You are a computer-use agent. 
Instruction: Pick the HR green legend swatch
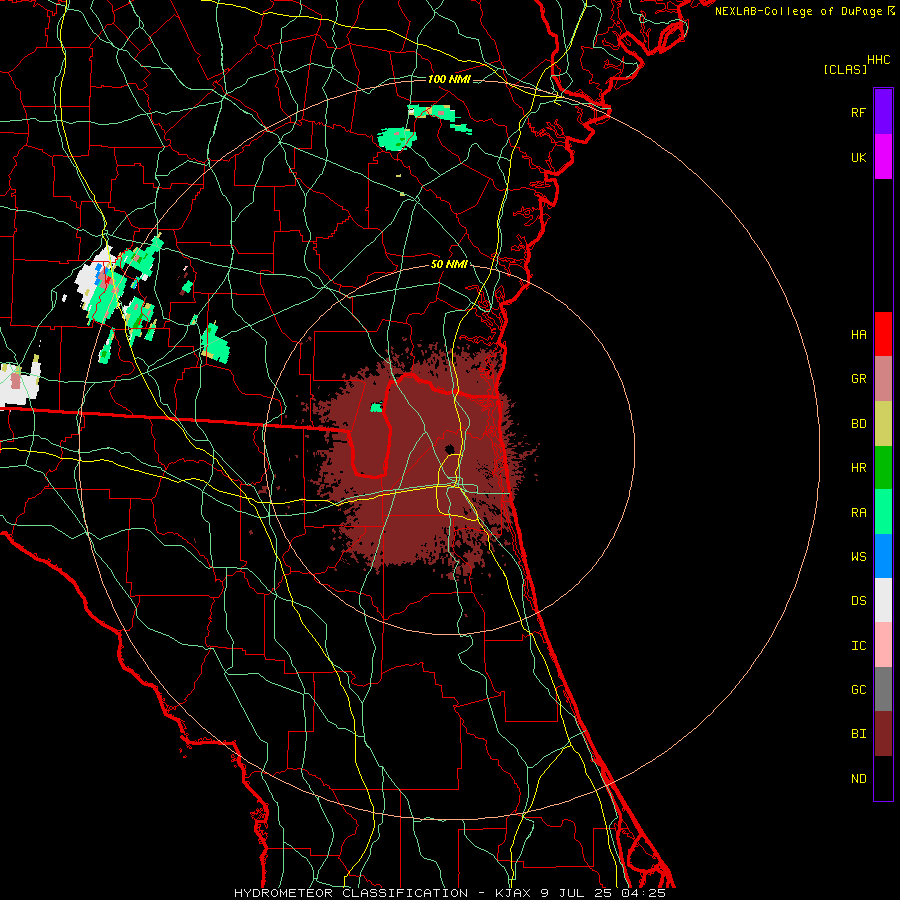point(883,468)
